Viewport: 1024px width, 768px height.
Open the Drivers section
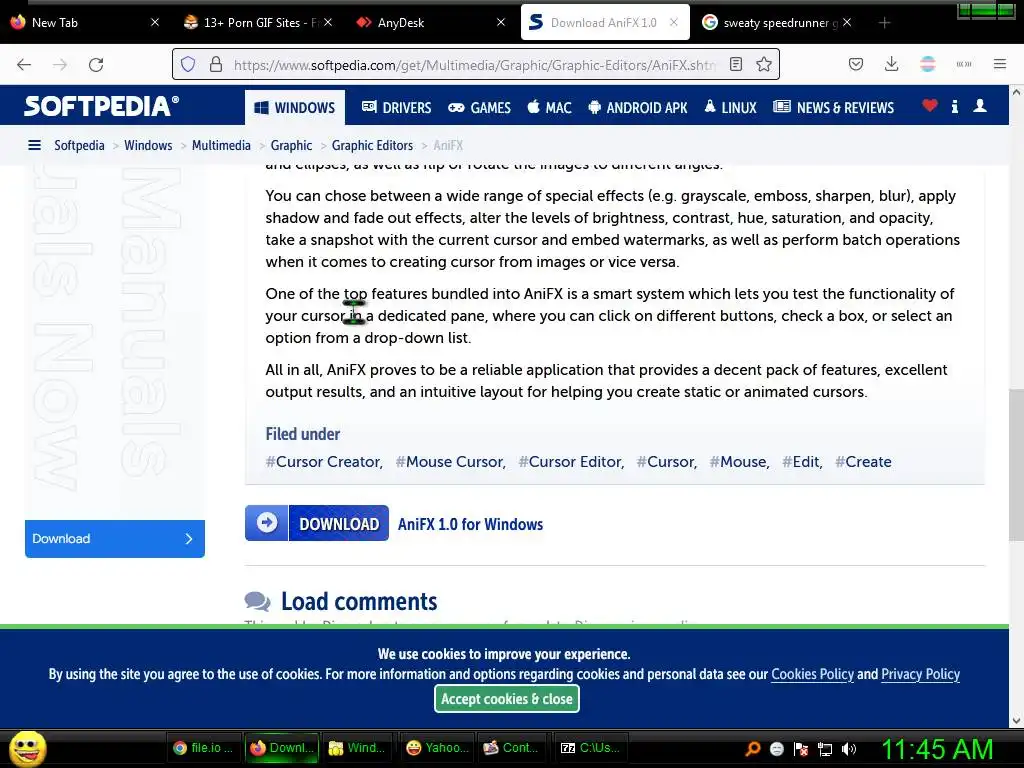(x=396, y=107)
